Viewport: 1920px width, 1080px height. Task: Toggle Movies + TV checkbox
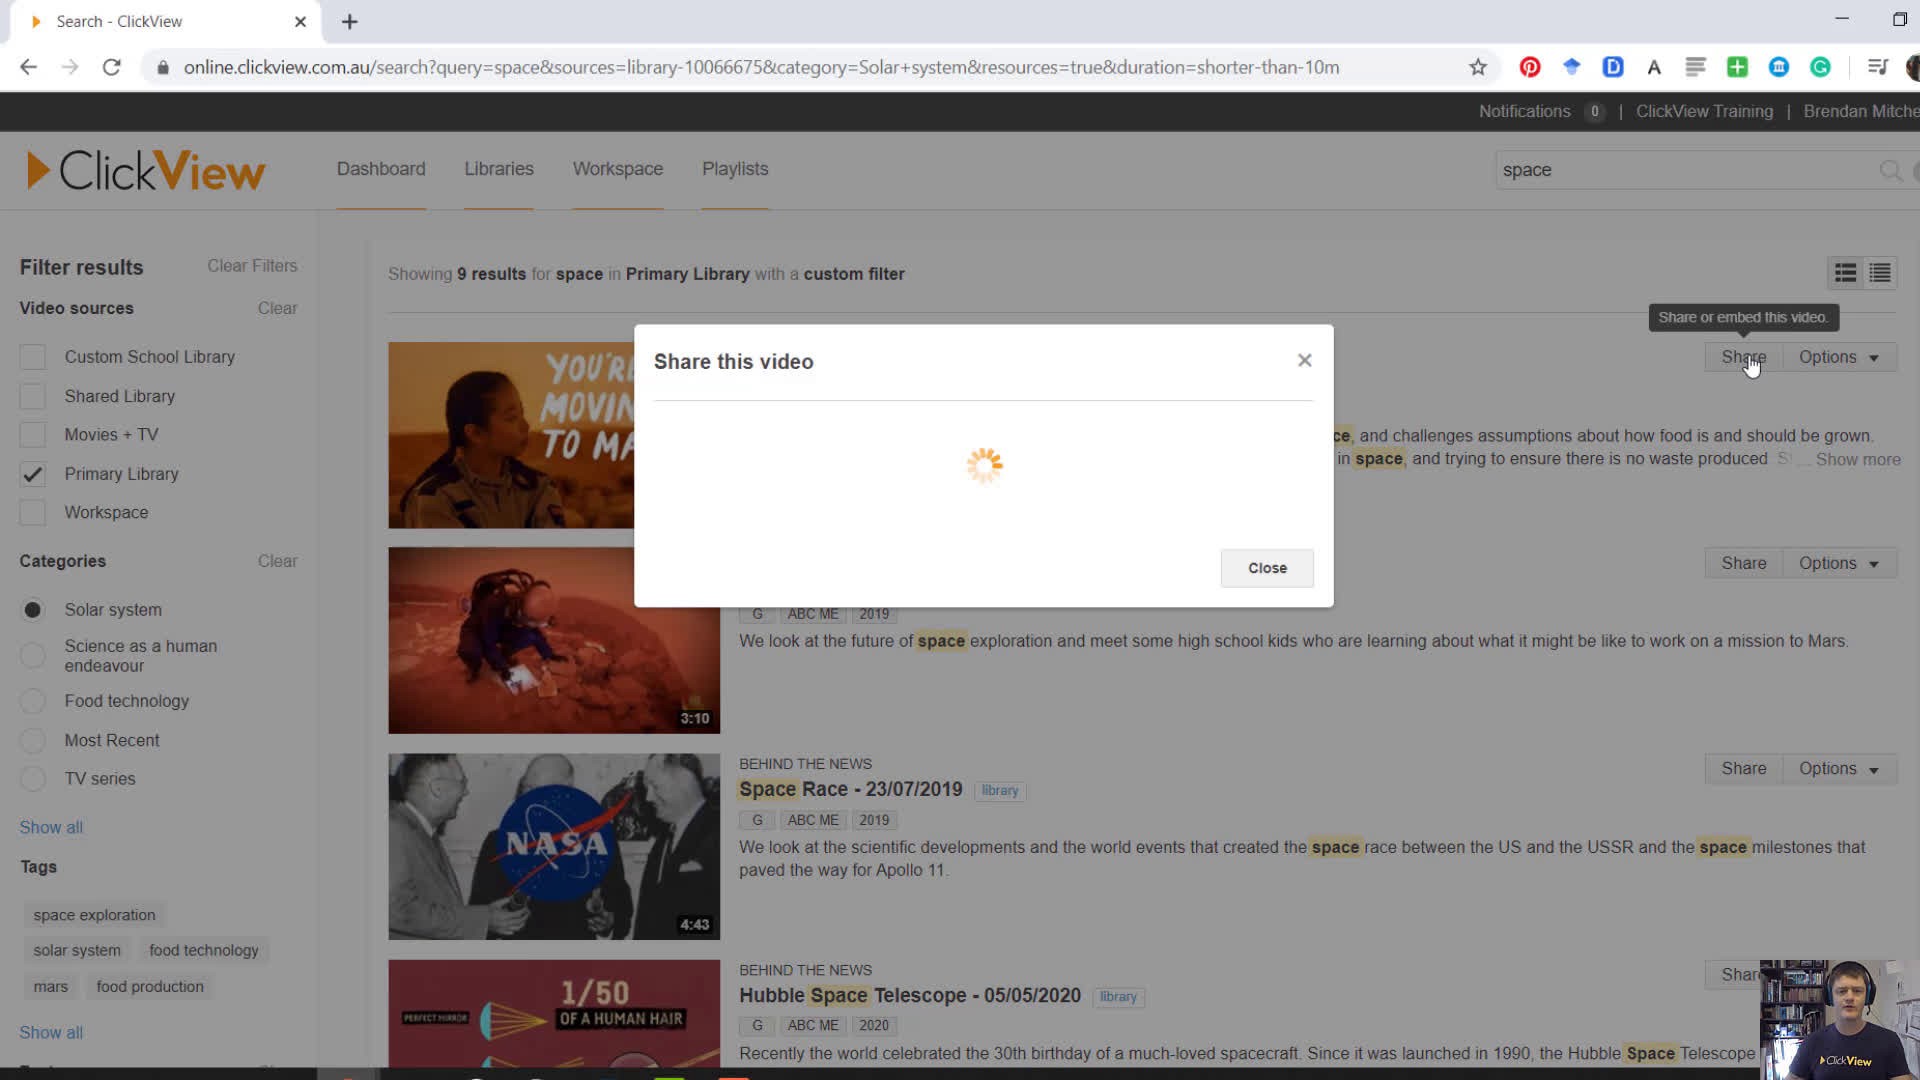click(33, 435)
